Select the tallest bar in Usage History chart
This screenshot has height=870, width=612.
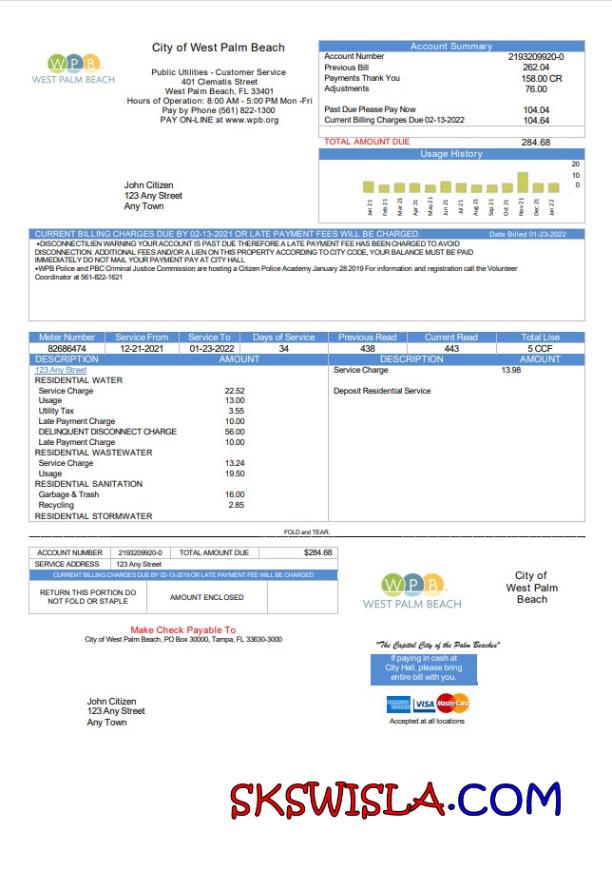click(522, 182)
